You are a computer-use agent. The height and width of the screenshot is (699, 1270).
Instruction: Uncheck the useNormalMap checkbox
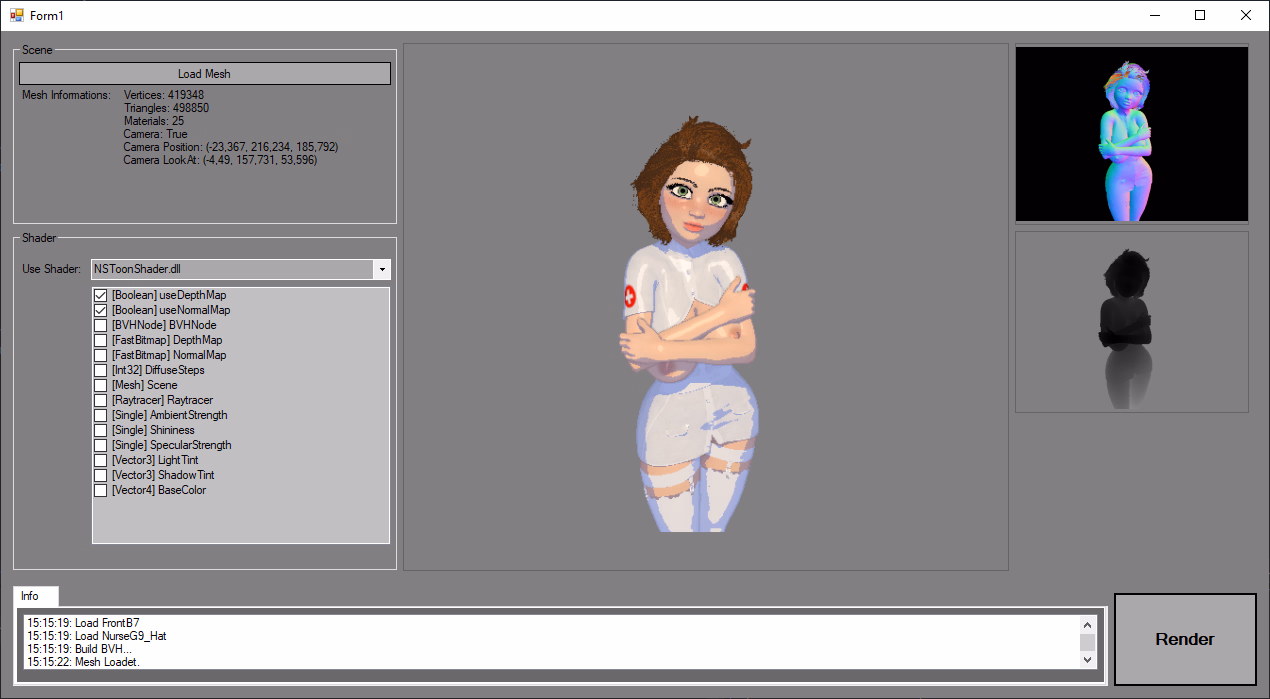[101, 311]
